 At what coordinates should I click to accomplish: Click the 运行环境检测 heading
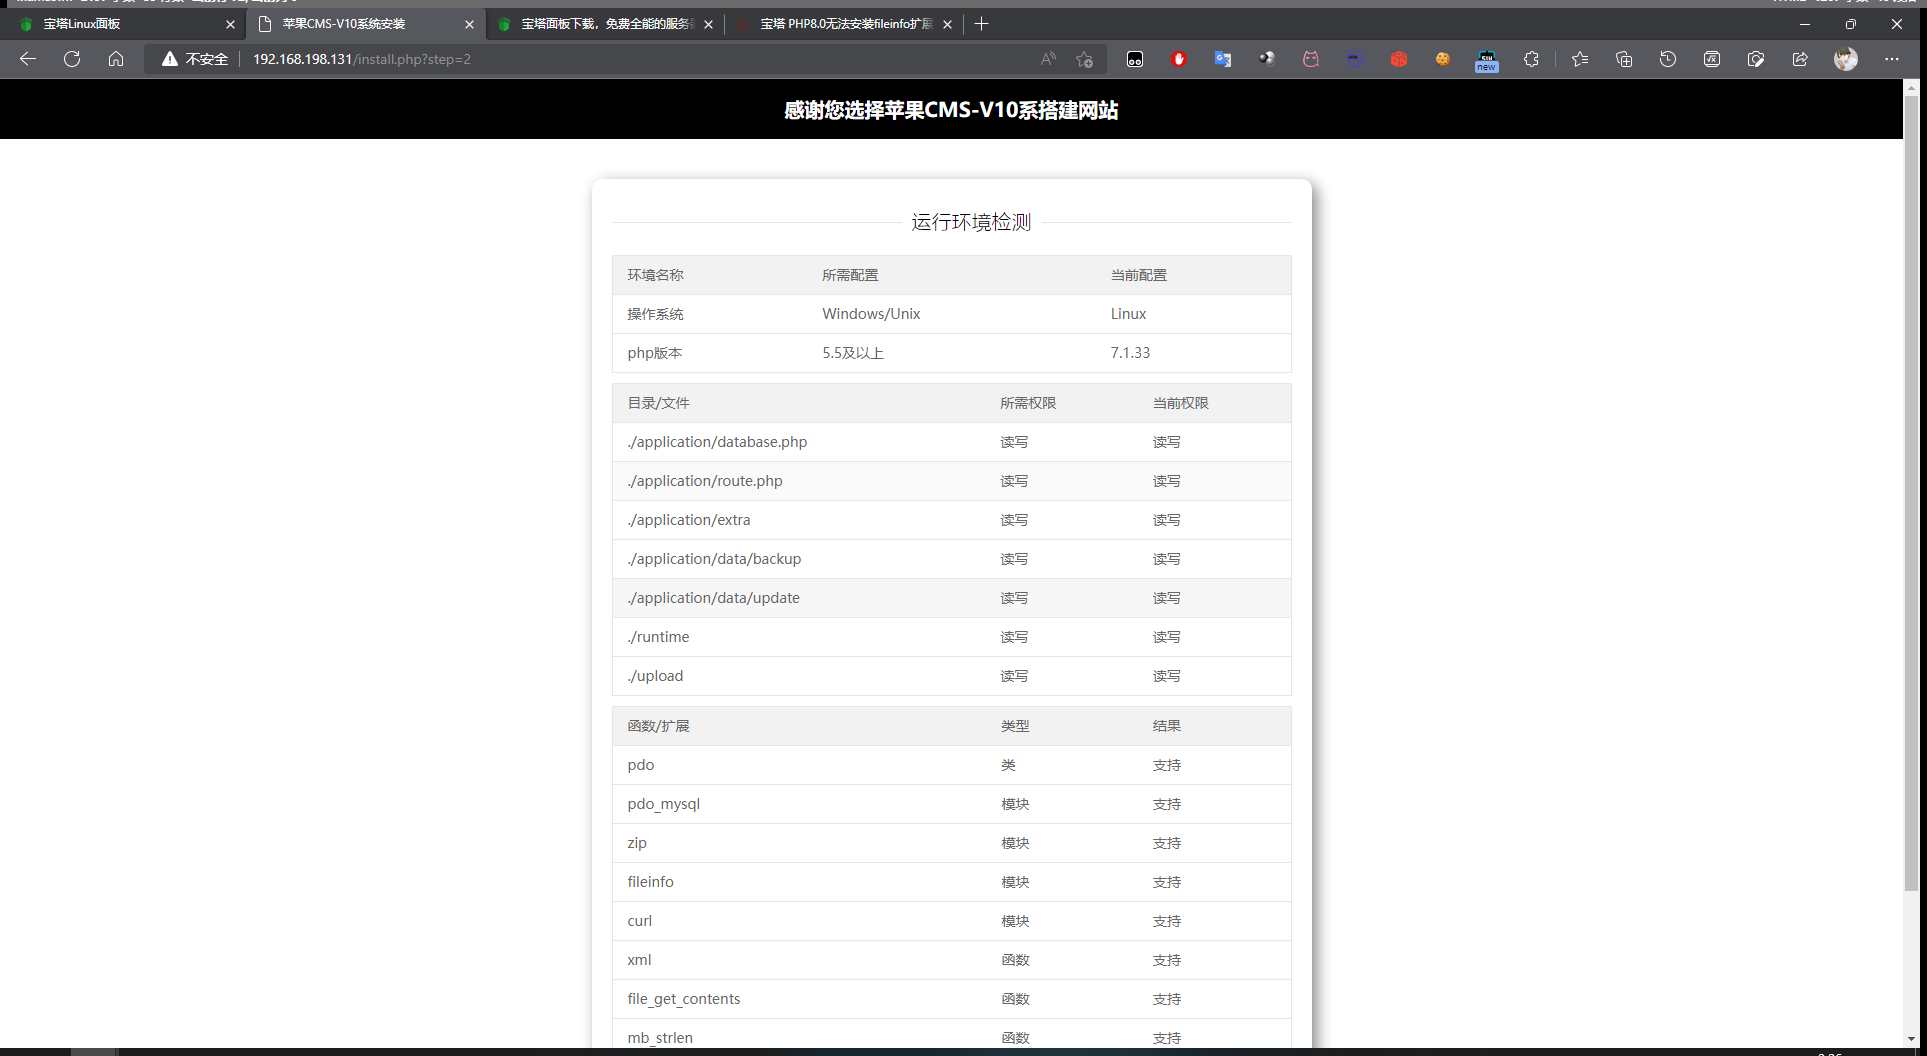971,222
